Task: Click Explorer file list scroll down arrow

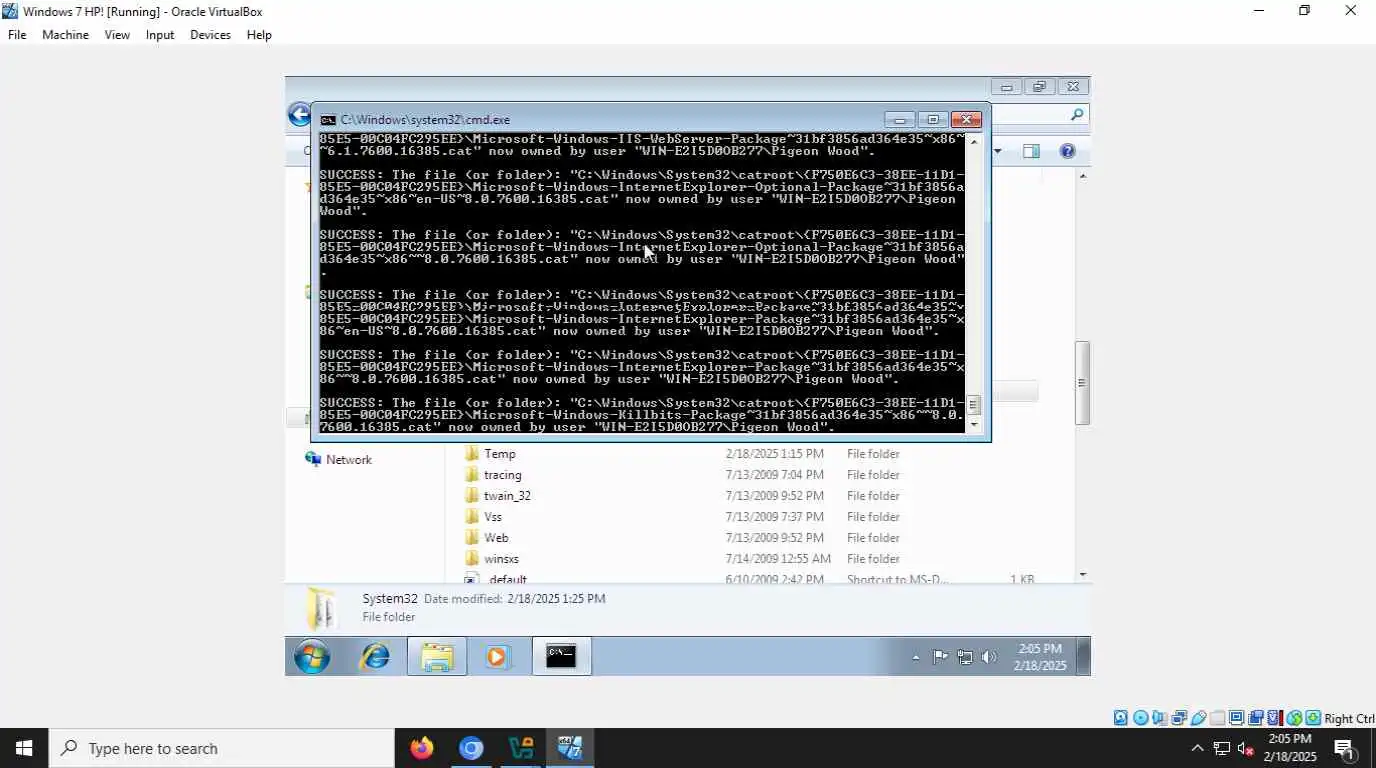Action: click(1081, 574)
